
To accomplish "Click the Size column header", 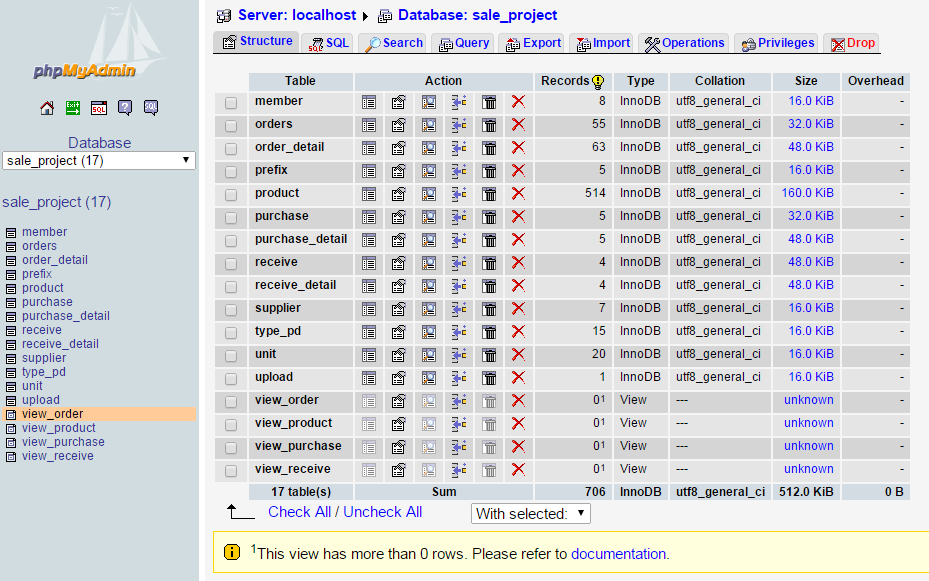I will point(806,81).
